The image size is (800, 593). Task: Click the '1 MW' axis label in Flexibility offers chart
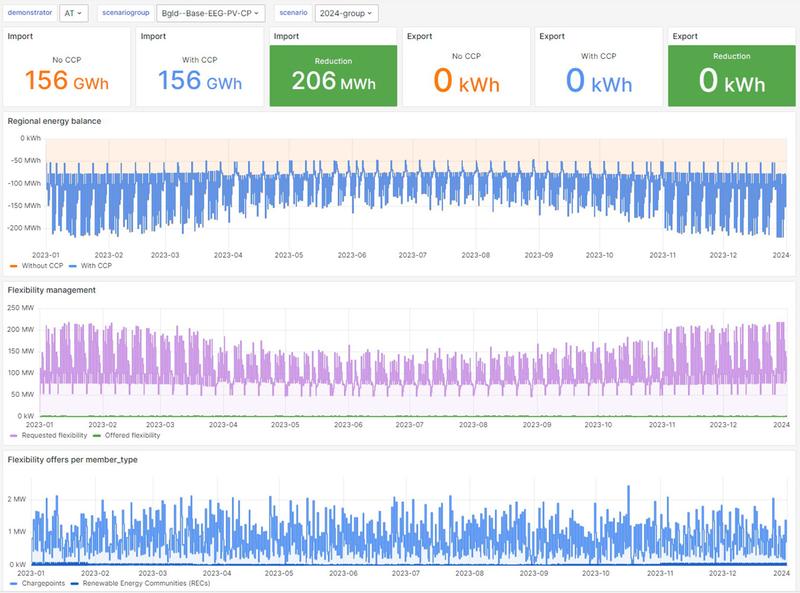point(17,532)
